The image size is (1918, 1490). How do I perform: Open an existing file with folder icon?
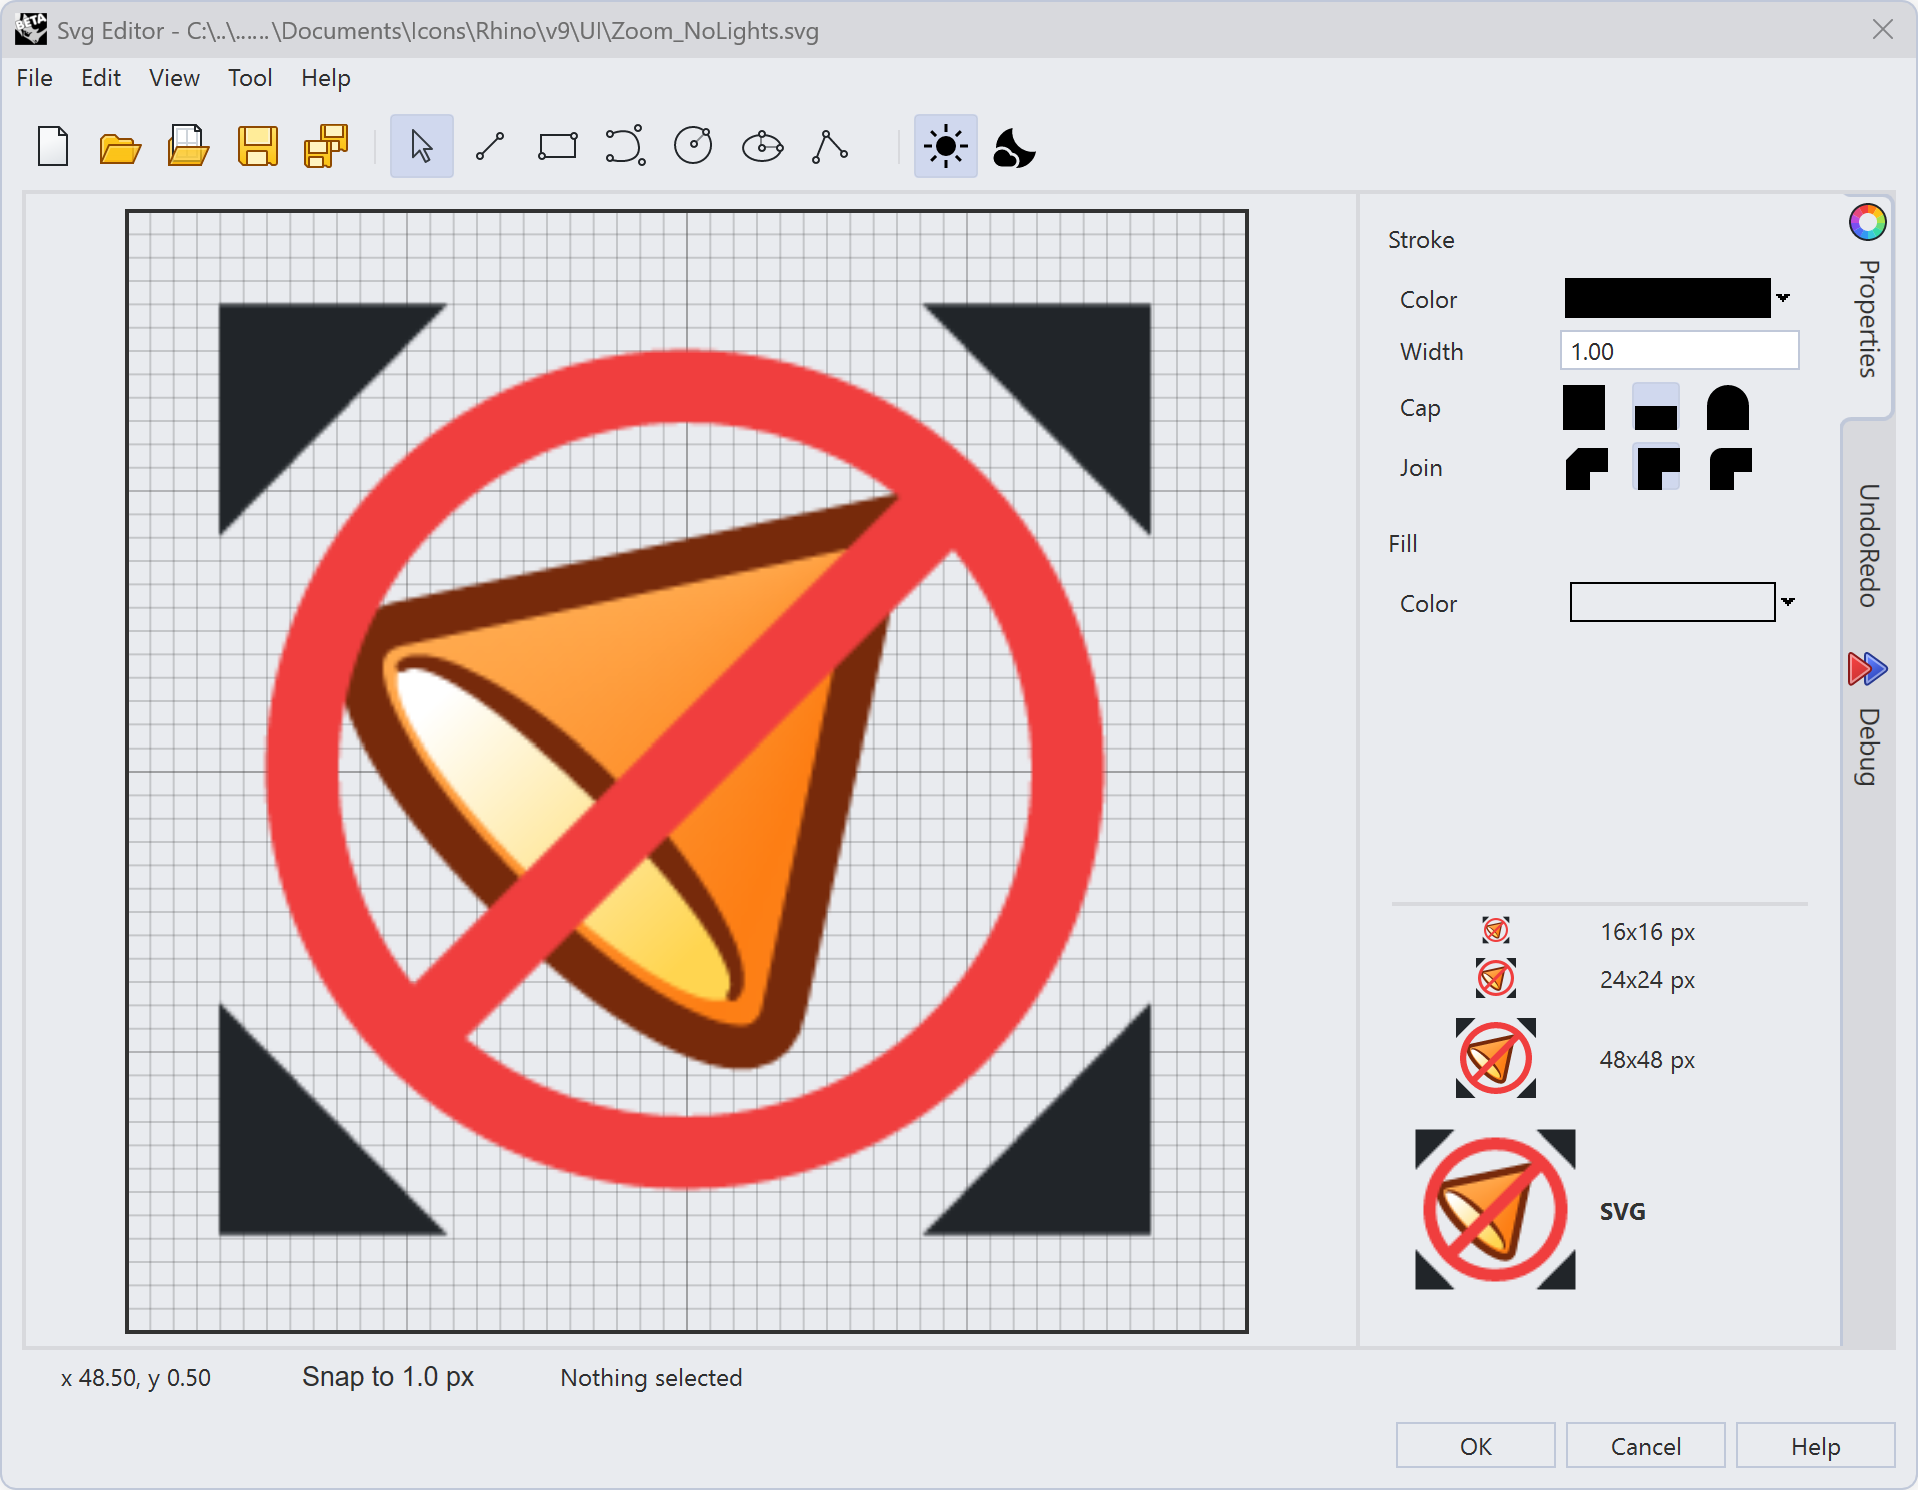pos(120,148)
